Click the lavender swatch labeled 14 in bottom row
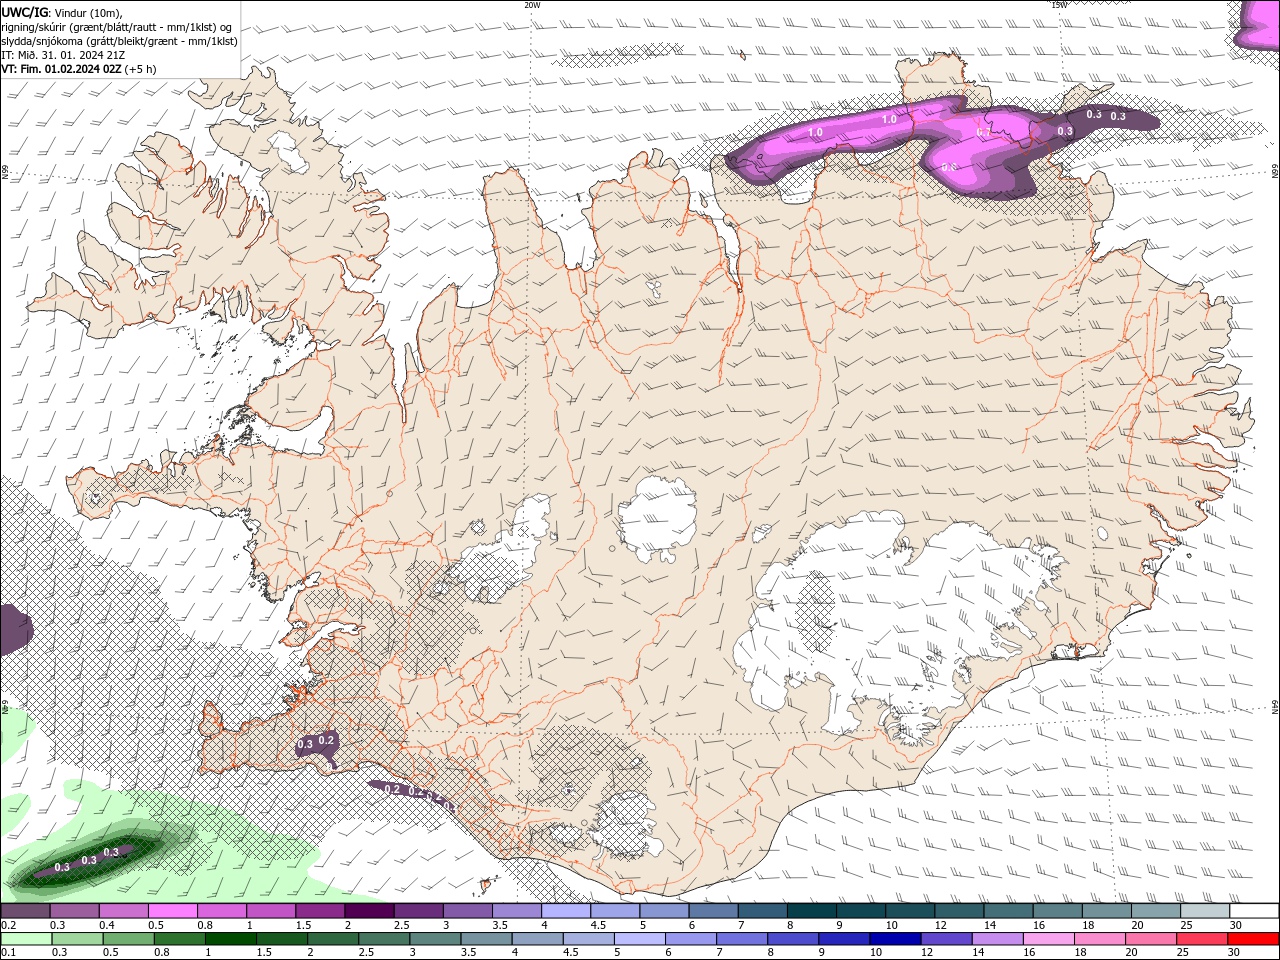The width and height of the screenshot is (1280, 960). point(997,939)
